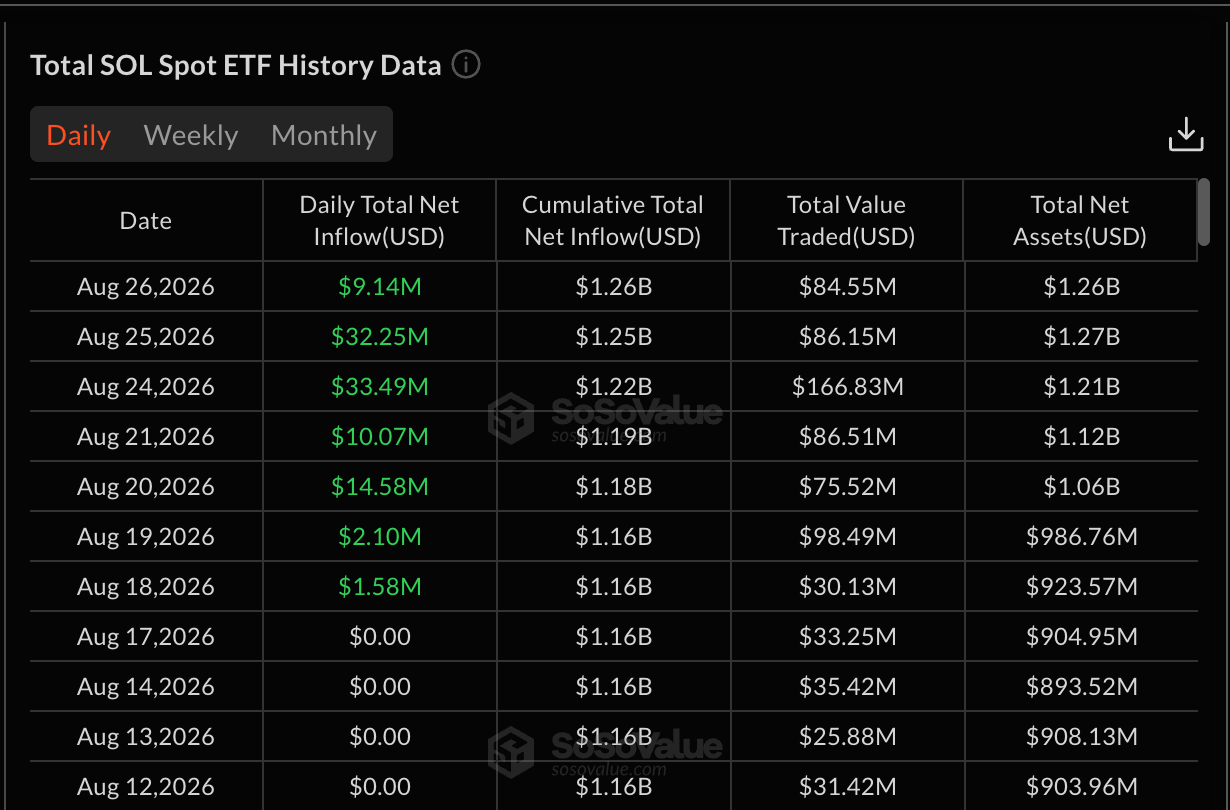Click the $1.22B cumulative inflow value
1230x810 pixels.
[x=614, y=387]
